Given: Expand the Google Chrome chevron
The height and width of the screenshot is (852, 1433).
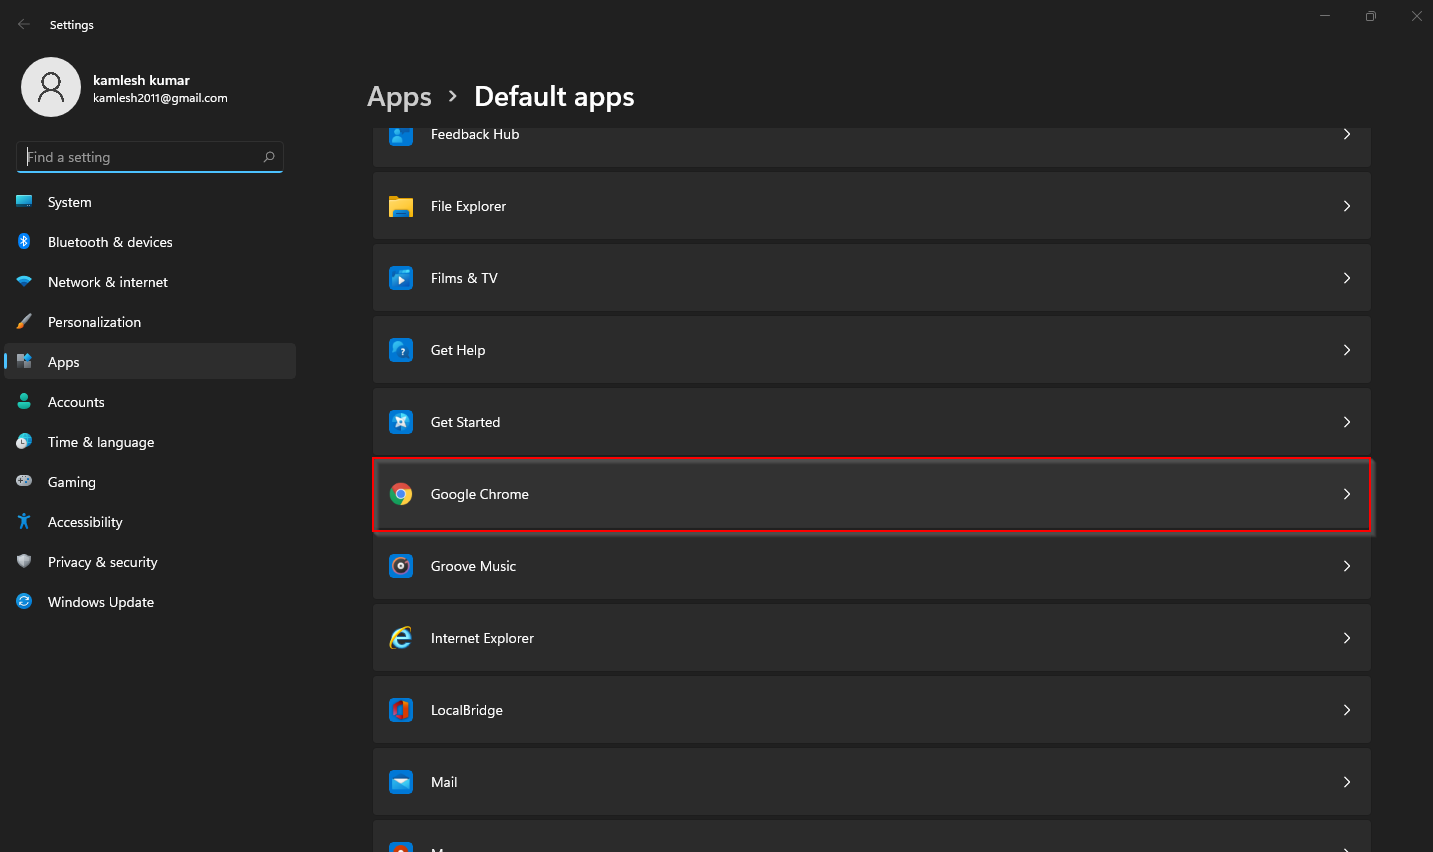Looking at the screenshot, I should click(1347, 494).
